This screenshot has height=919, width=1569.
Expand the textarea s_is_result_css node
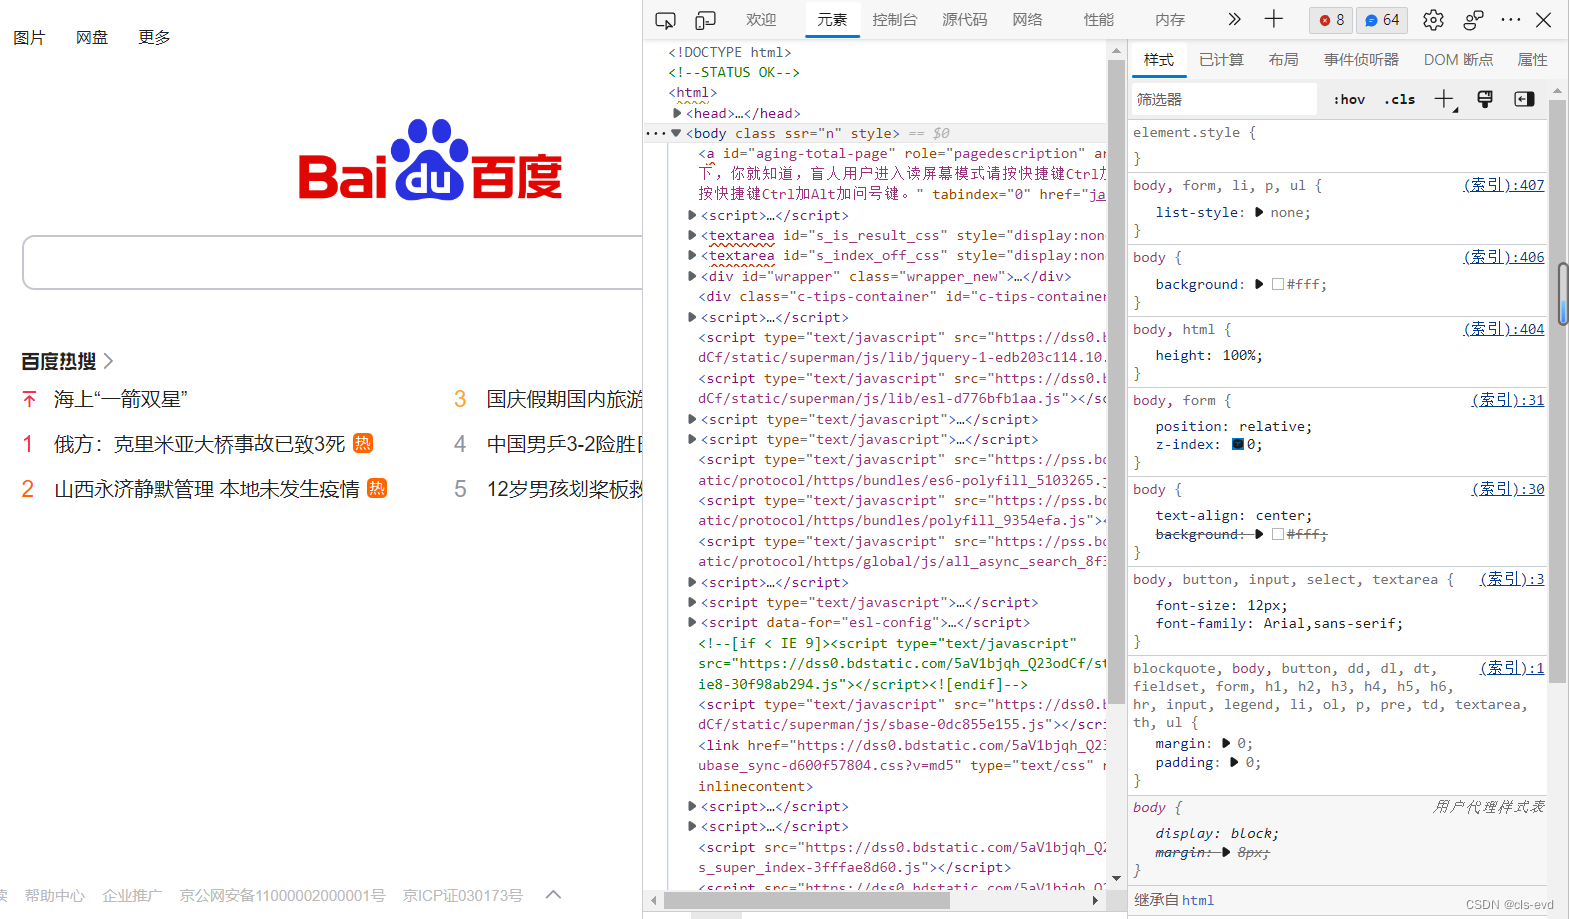point(692,235)
